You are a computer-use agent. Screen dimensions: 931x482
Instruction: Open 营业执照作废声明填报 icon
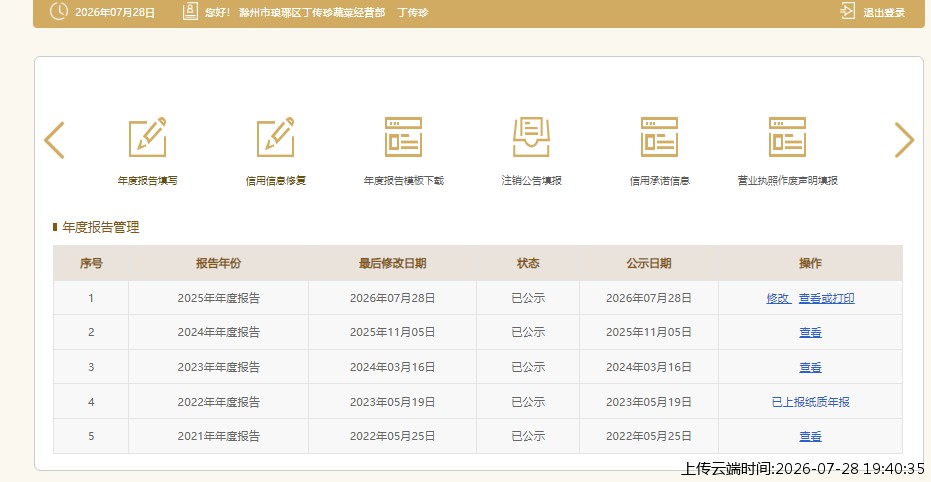787,137
